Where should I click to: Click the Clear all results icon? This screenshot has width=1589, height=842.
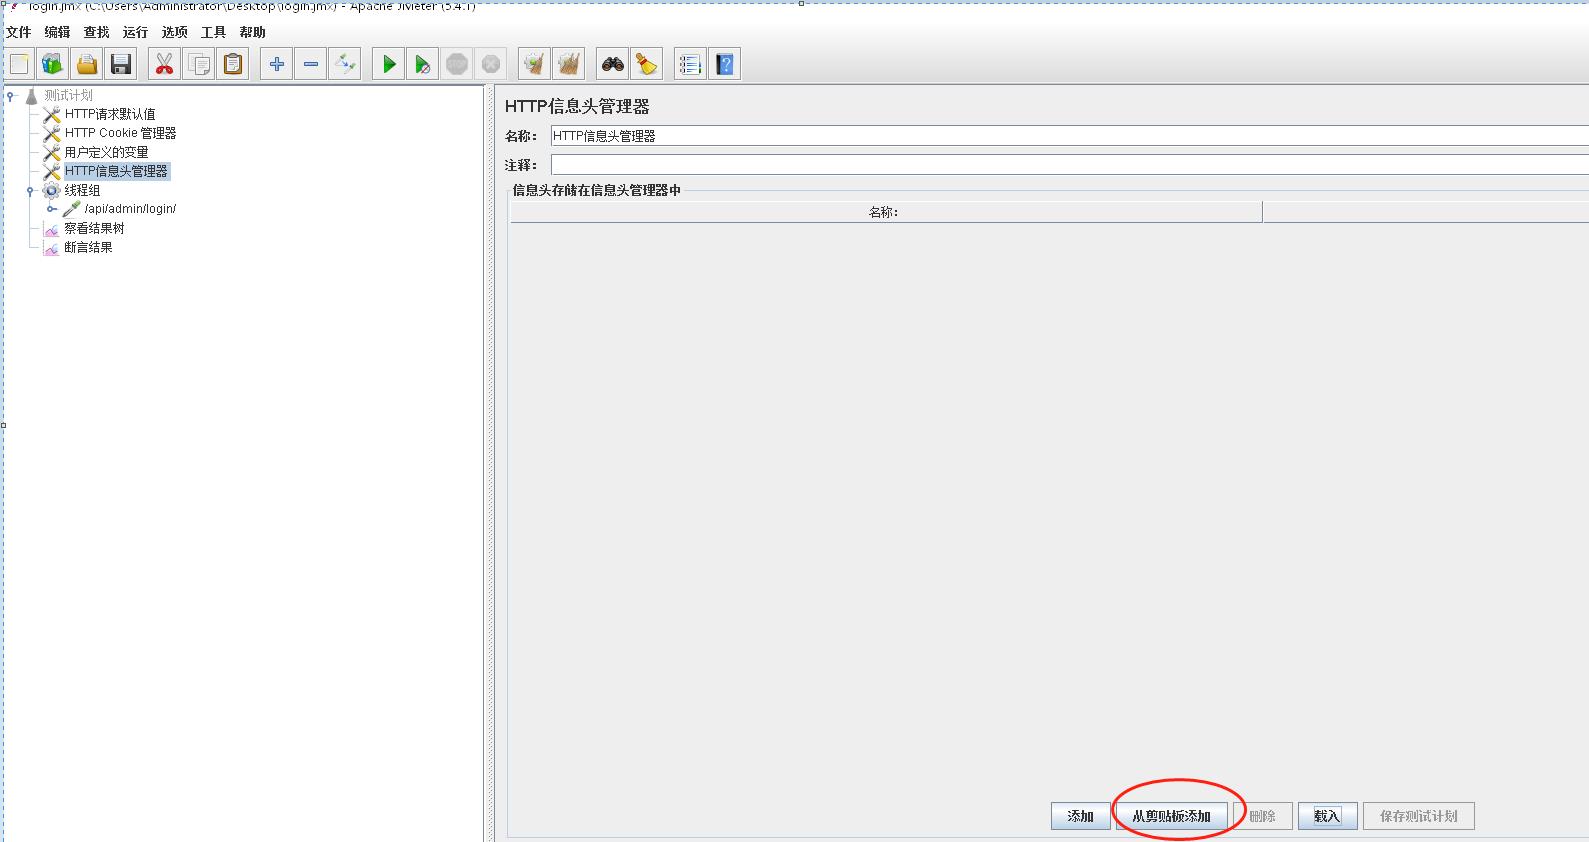[569, 65]
